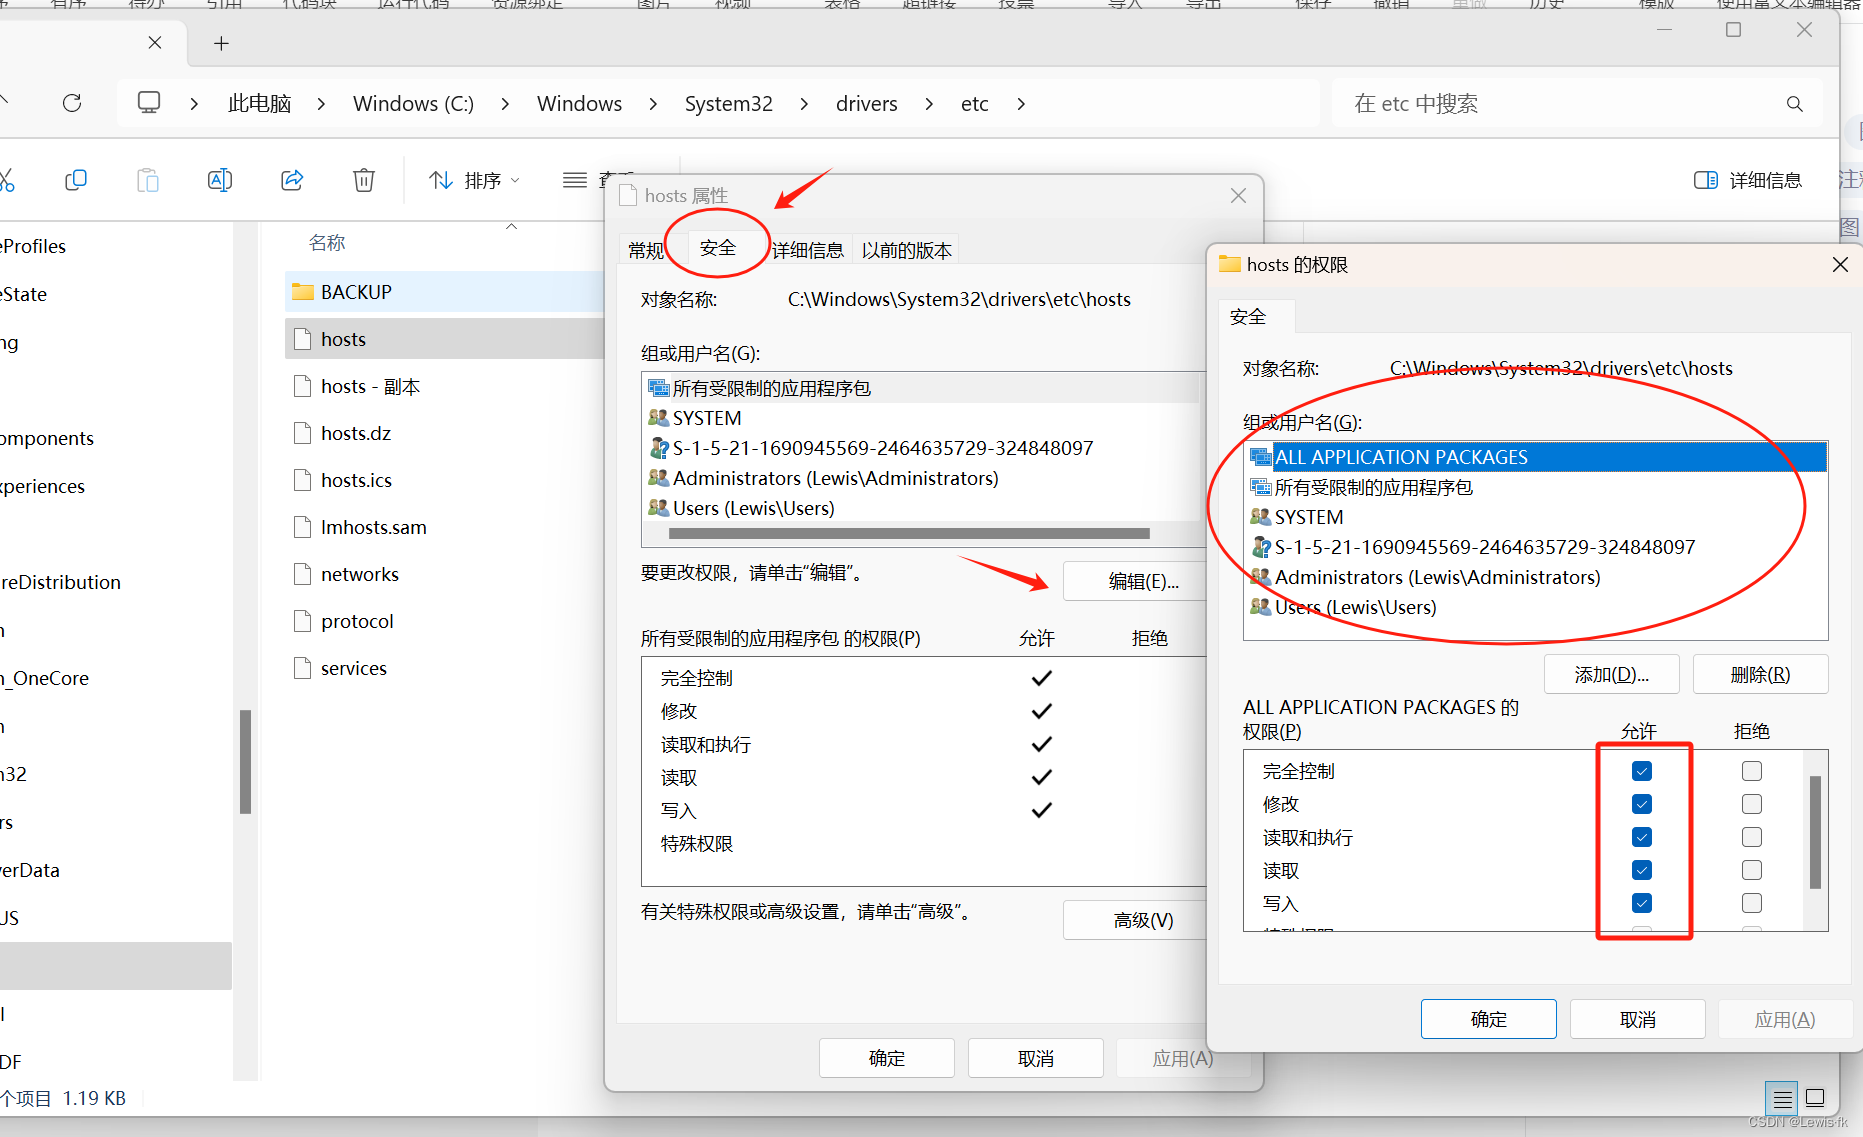Toggle 读取和执行 Allow checkbox
This screenshot has width=1863, height=1137.
click(x=1642, y=837)
